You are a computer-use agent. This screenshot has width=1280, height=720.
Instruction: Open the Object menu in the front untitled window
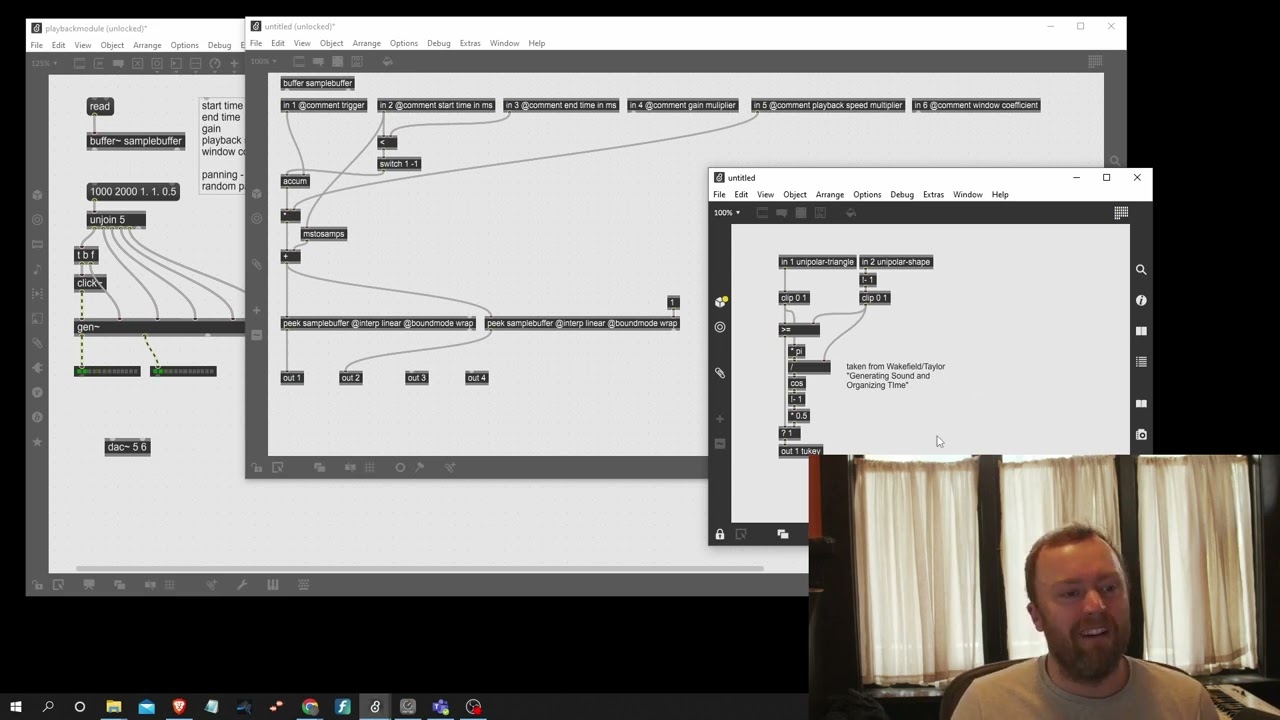(x=795, y=194)
